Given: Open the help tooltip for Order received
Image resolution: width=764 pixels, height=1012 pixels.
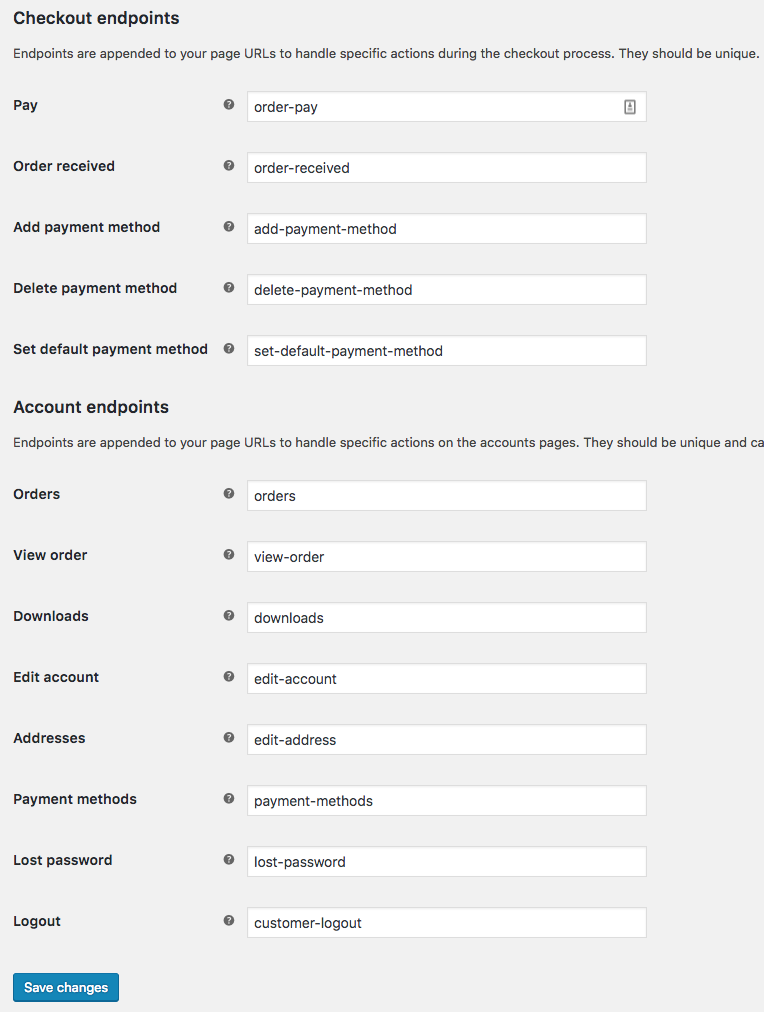Looking at the screenshot, I should (x=229, y=166).
